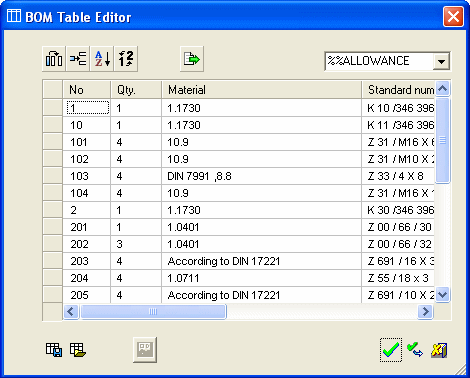The image size is (470, 378).
Task: Click the 'No' column header
Action: tap(87, 90)
